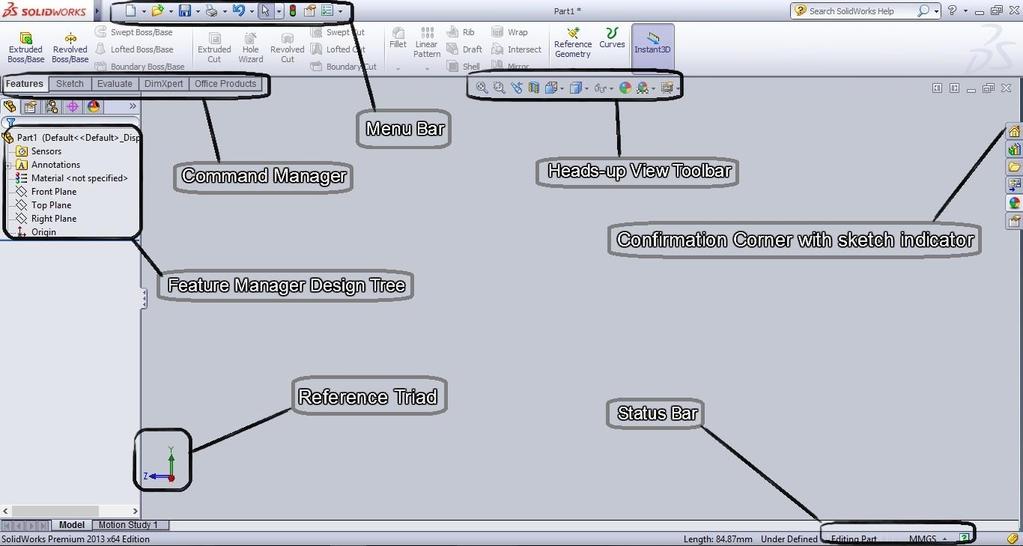Click the Open file folder icon
The width and height of the screenshot is (1023, 546).
pos(157,11)
